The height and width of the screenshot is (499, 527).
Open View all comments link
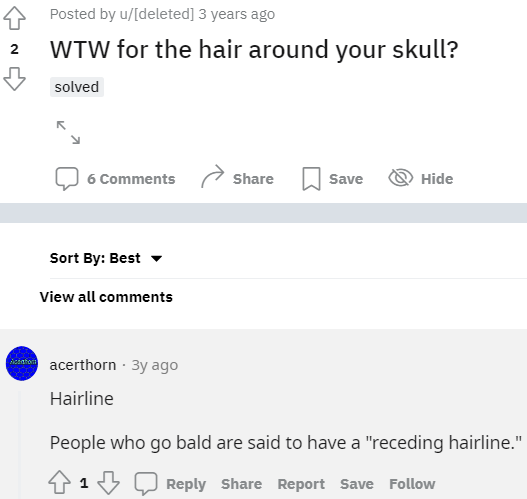(x=106, y=297)
